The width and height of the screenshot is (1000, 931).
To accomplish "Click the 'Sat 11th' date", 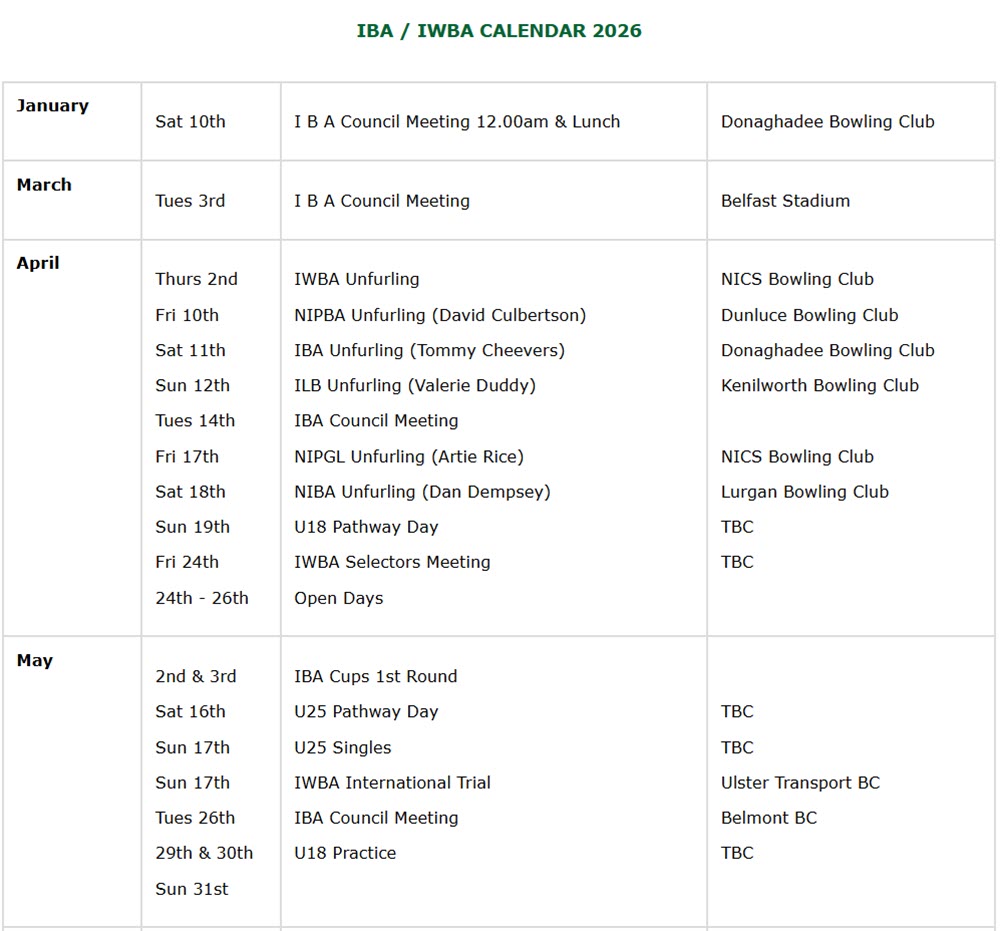I will coord(190,351).
